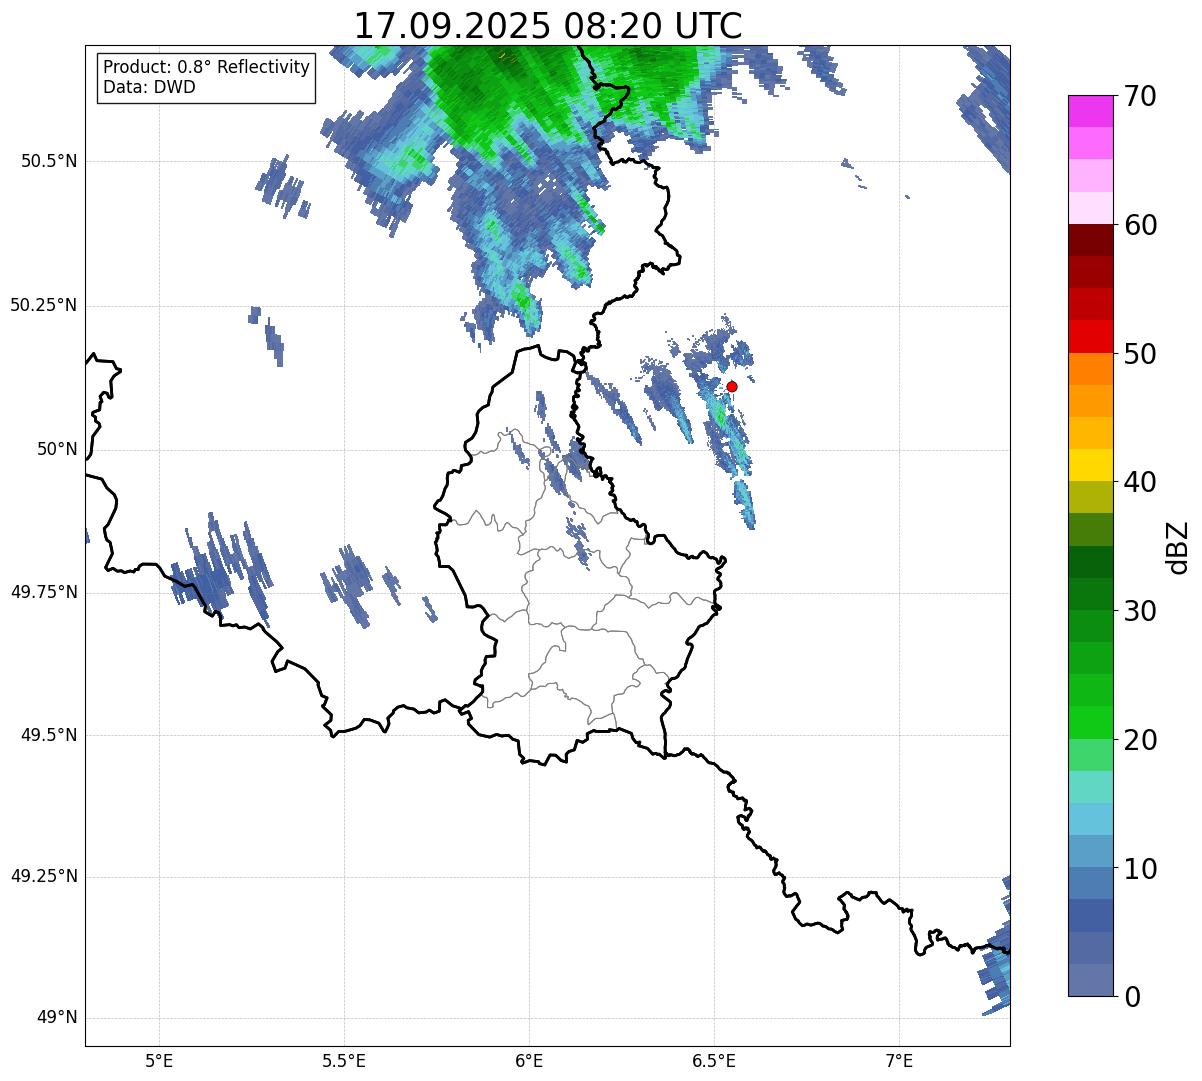Click the latitude label 49.5°N
The image size is (1202, 1081).
49,735
